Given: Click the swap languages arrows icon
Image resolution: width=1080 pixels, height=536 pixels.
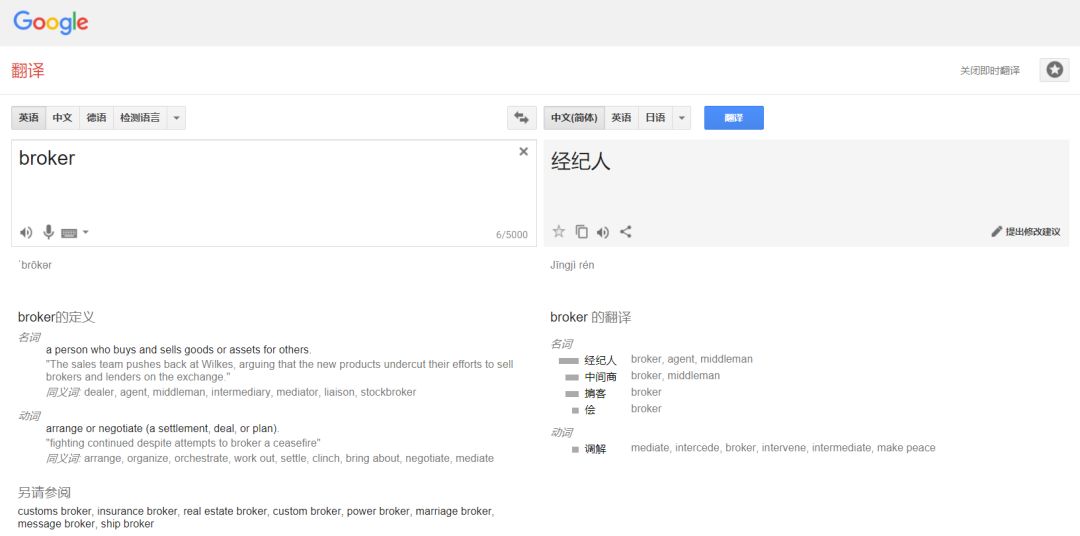Looking at the screenshot, I should pyautogui.click(x=521, y=118).
